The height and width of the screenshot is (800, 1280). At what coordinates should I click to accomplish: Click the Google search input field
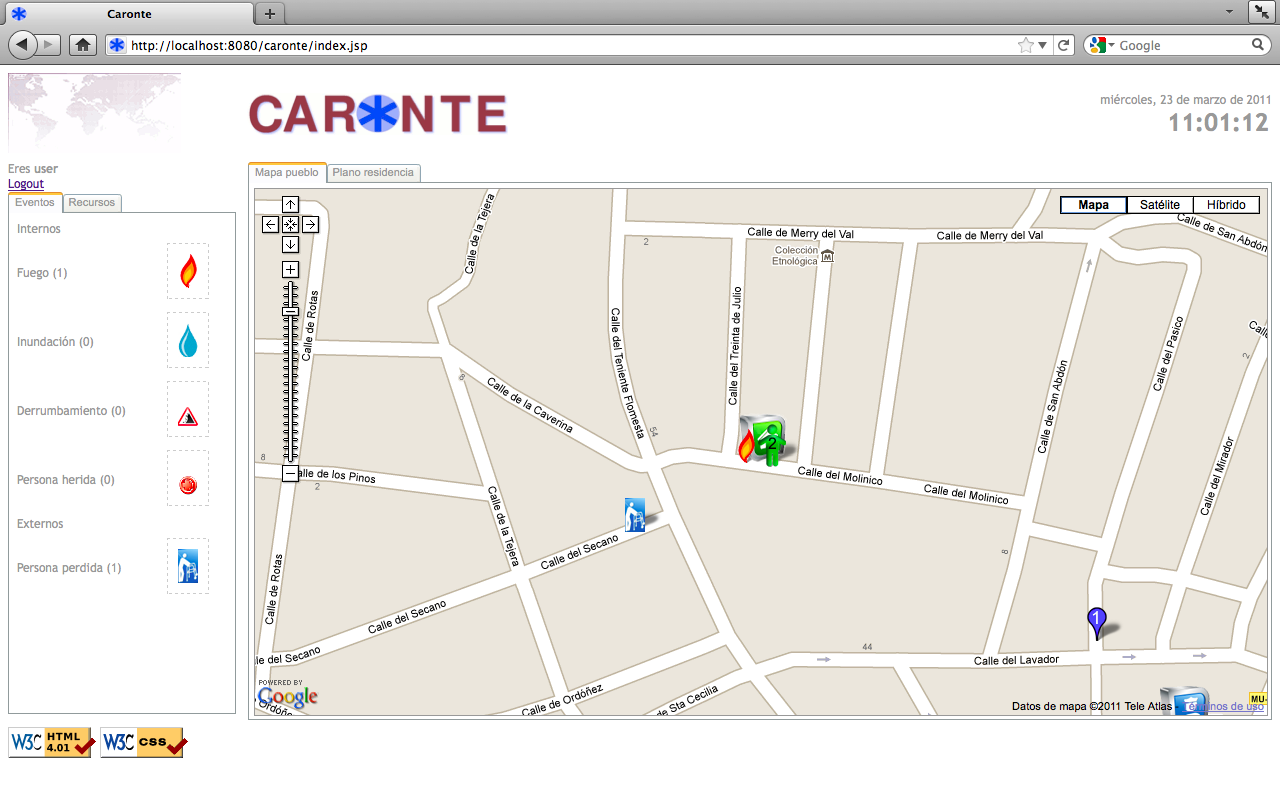point(1182,45)
